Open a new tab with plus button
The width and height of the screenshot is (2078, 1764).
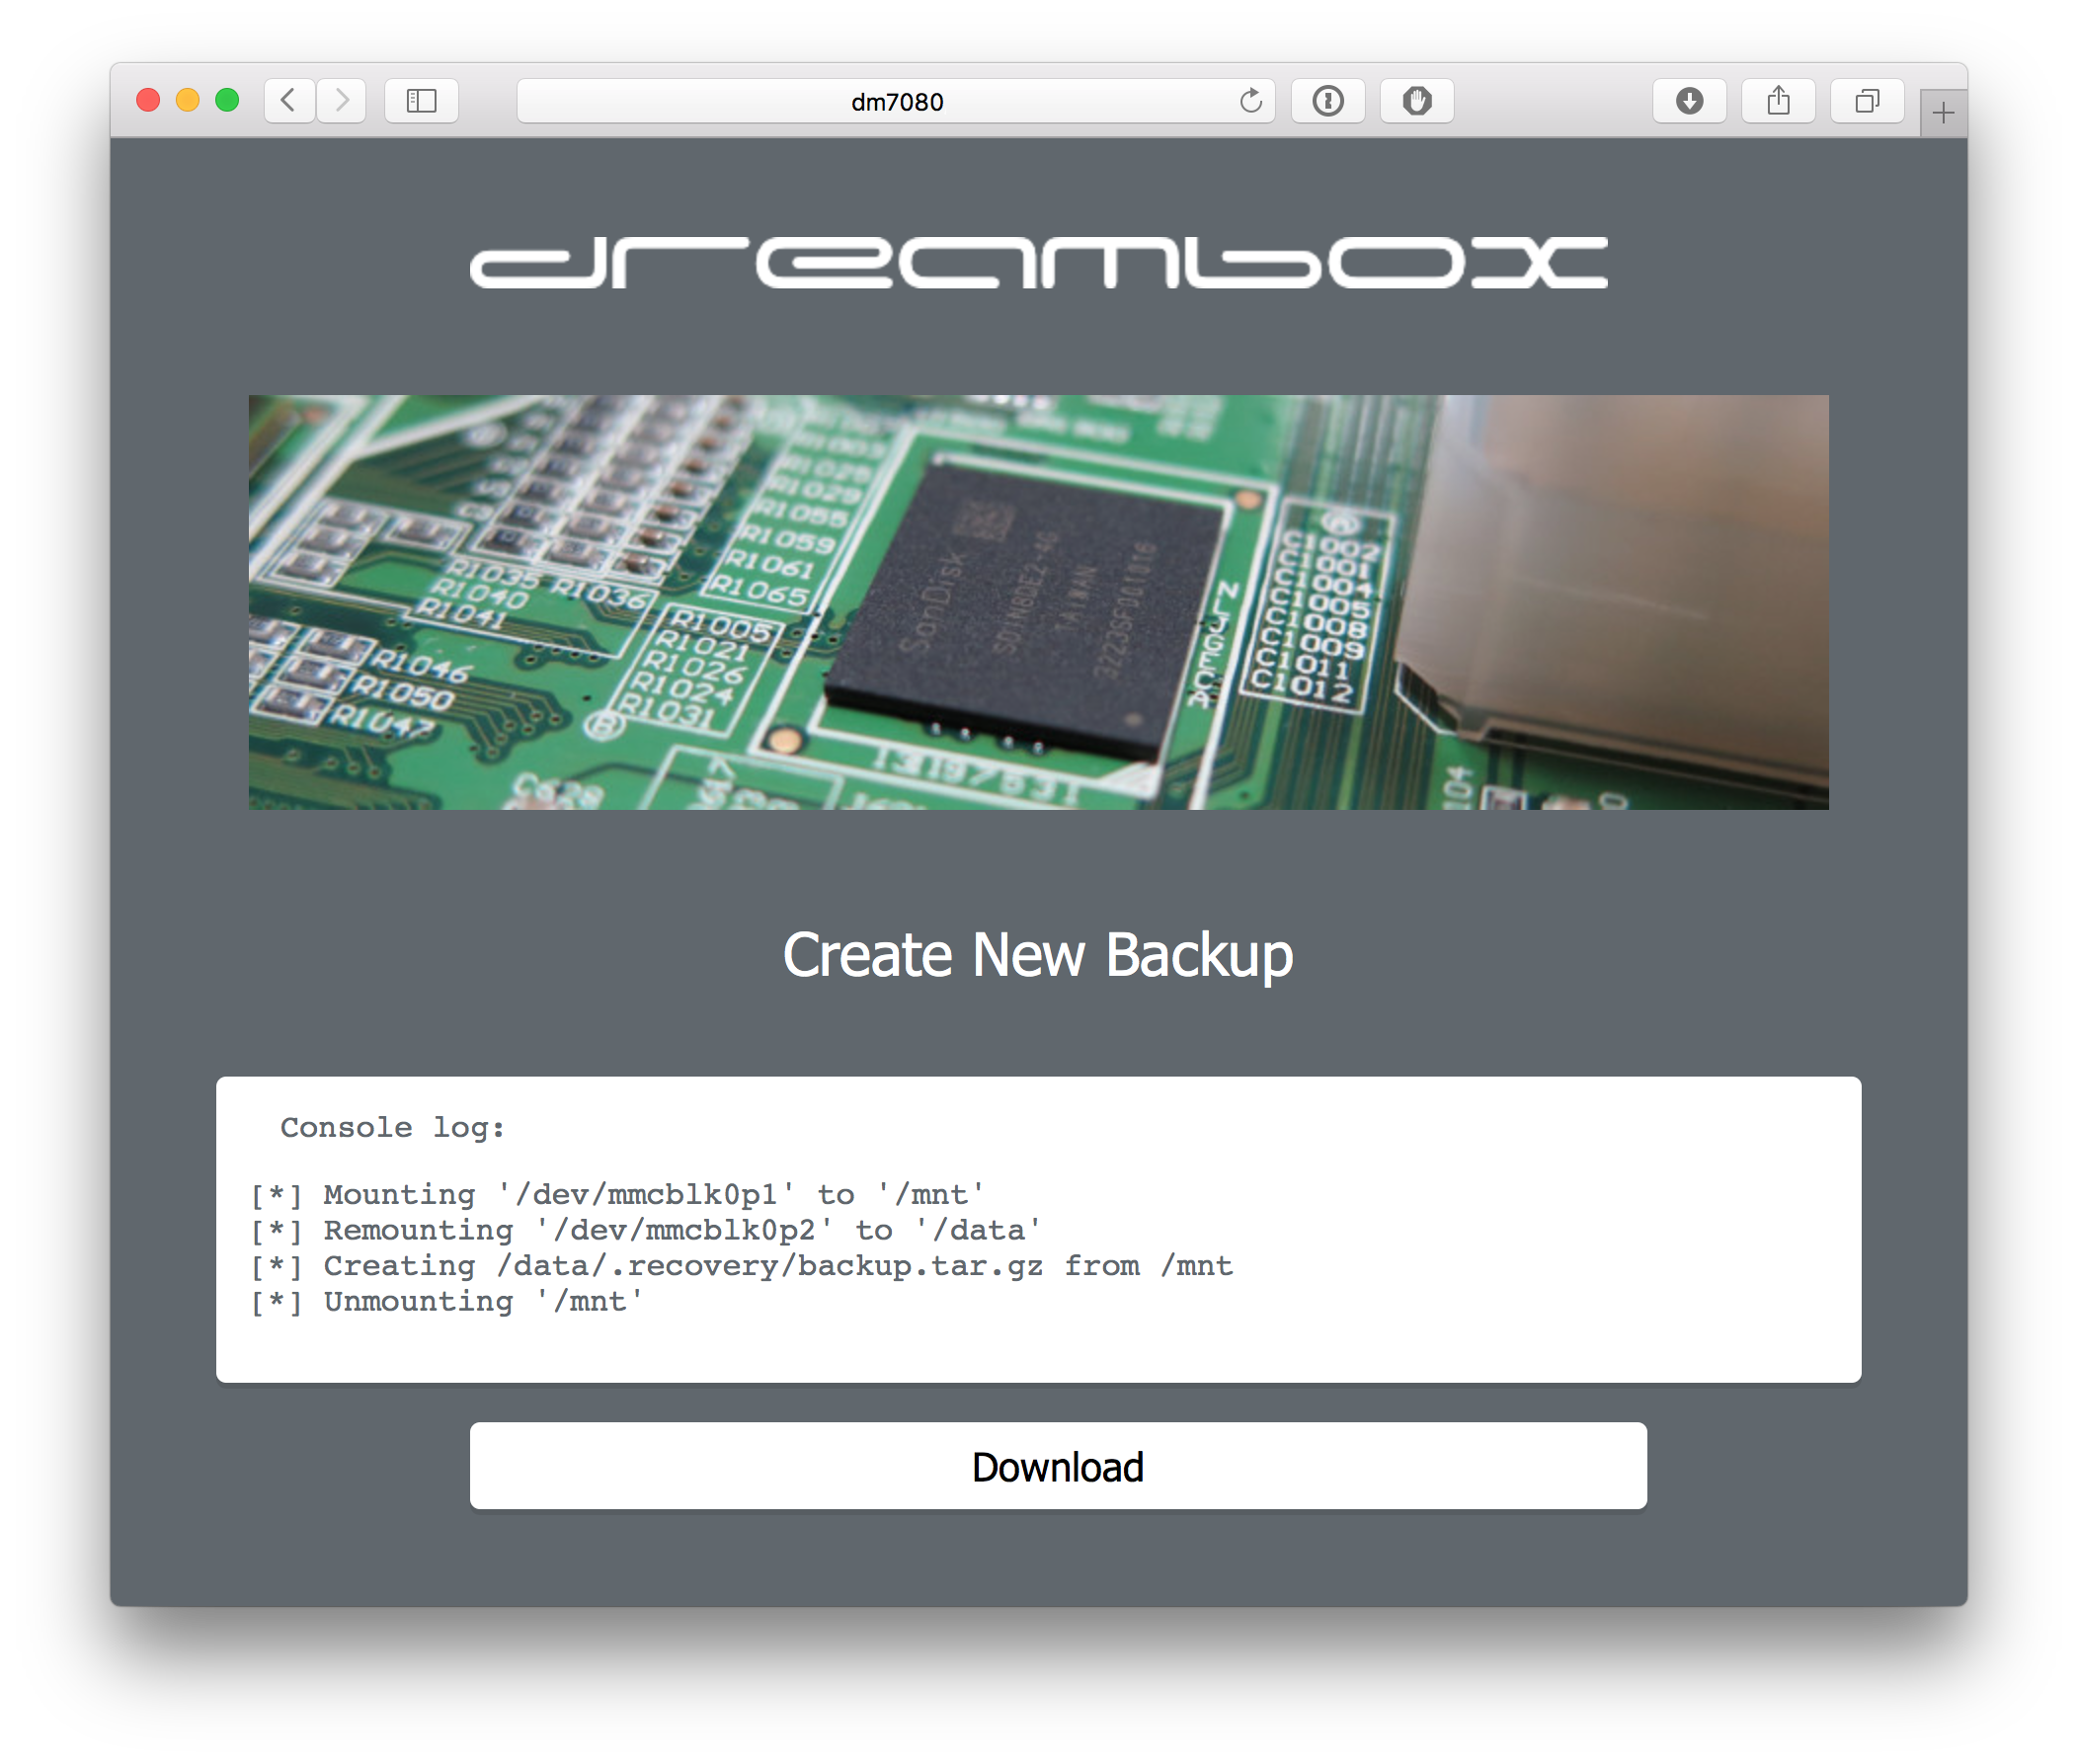click(1942, 113)
